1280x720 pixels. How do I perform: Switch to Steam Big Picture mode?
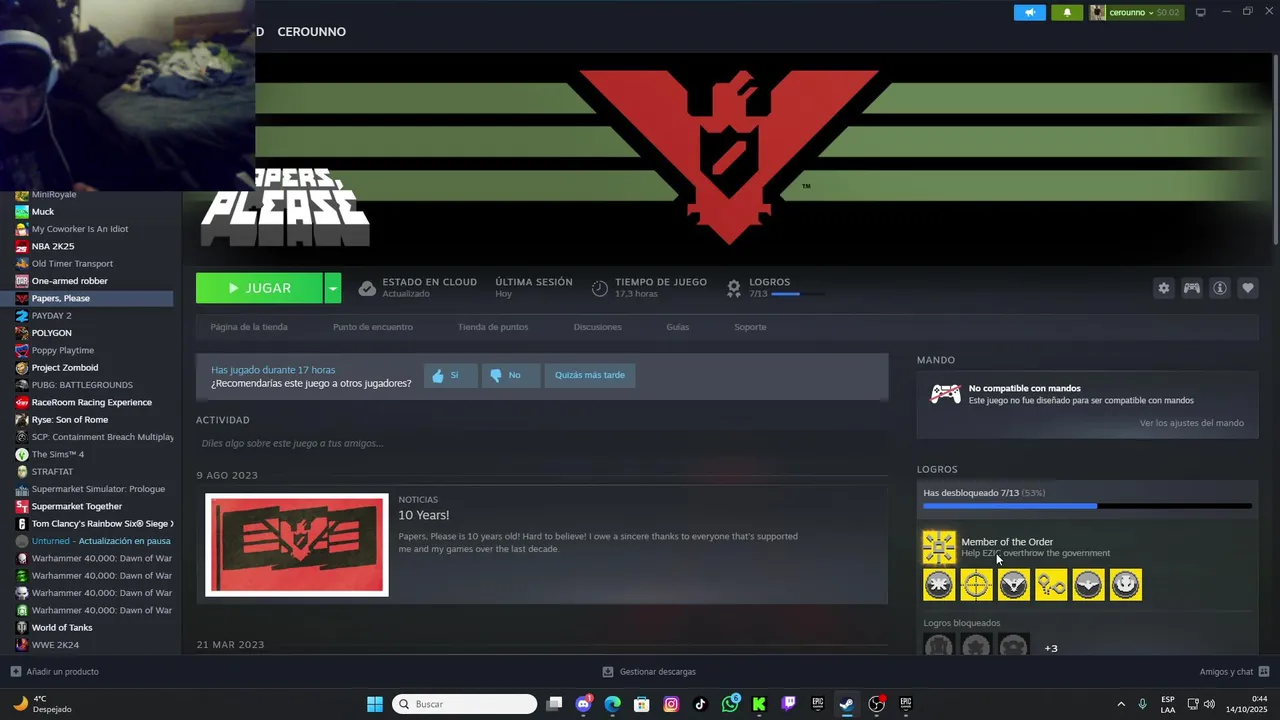(x=1200, y=12)
